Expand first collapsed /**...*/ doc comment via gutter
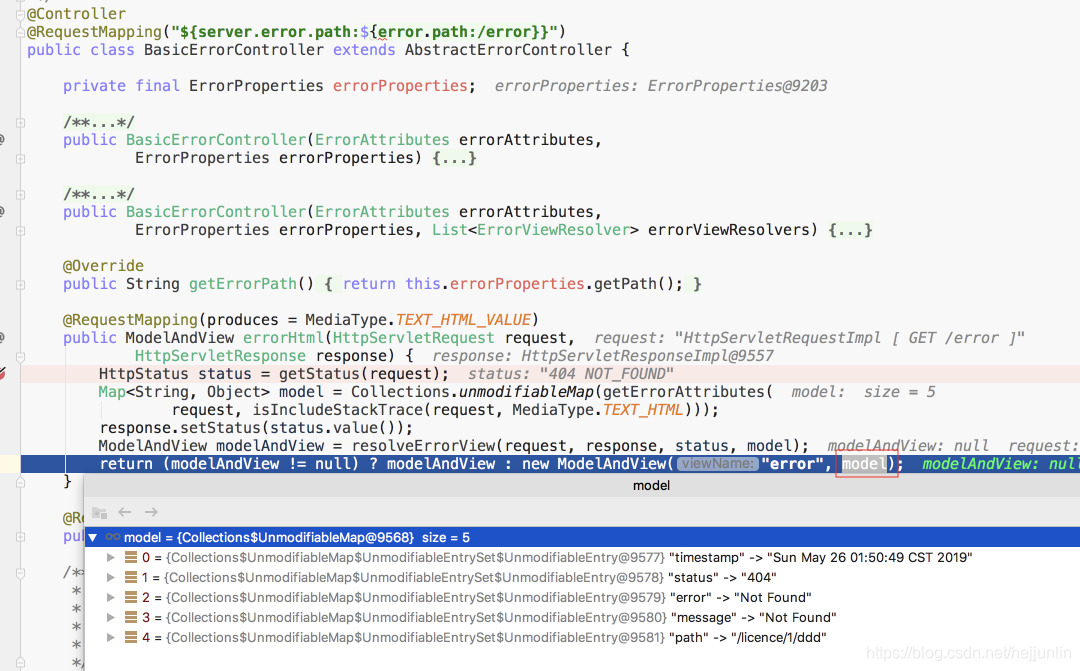The image size is (1080, 671). click(x=20, y=123)
